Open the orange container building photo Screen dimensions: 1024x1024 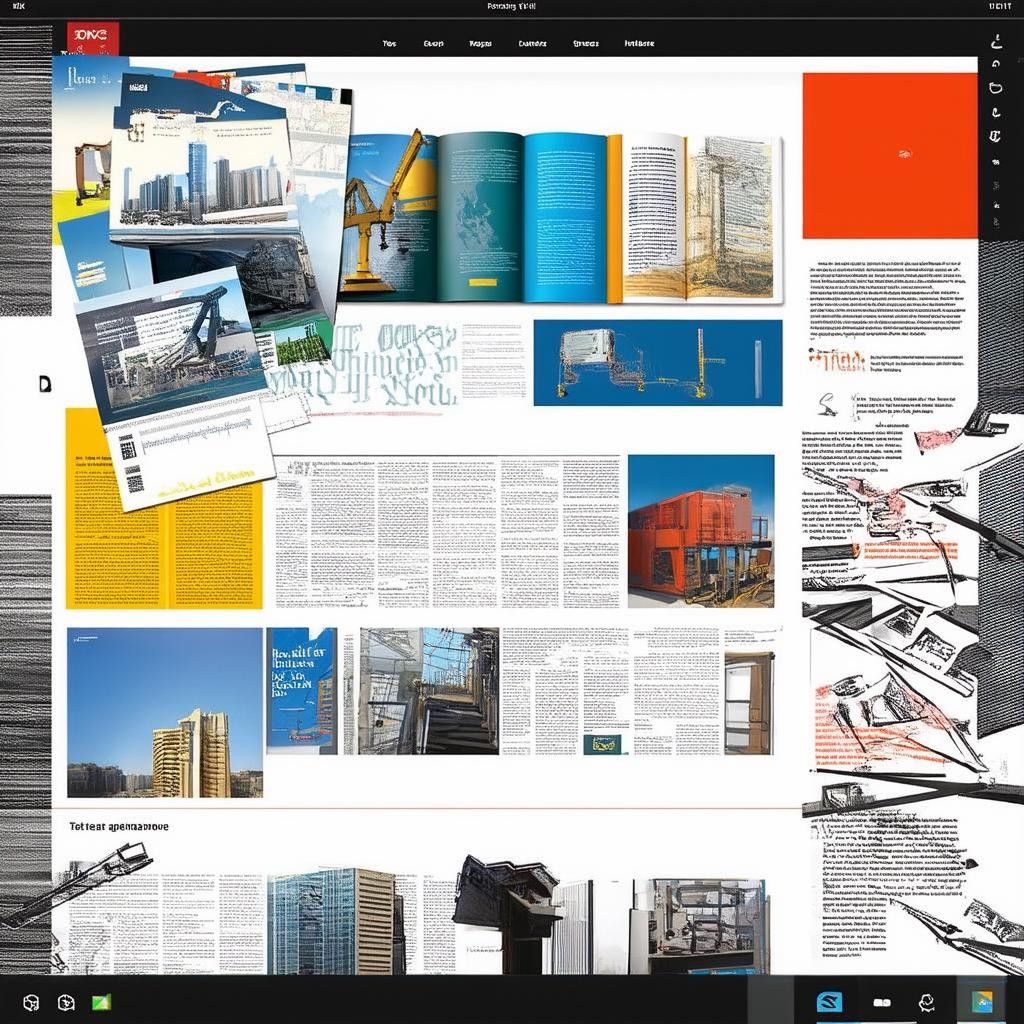tap(700, 531)
